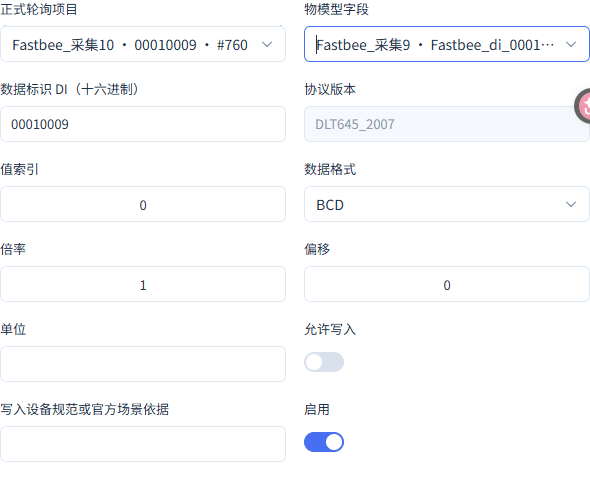Click the 协议版本 label
This screenshot has height=480, width=590.
point(330,90)
